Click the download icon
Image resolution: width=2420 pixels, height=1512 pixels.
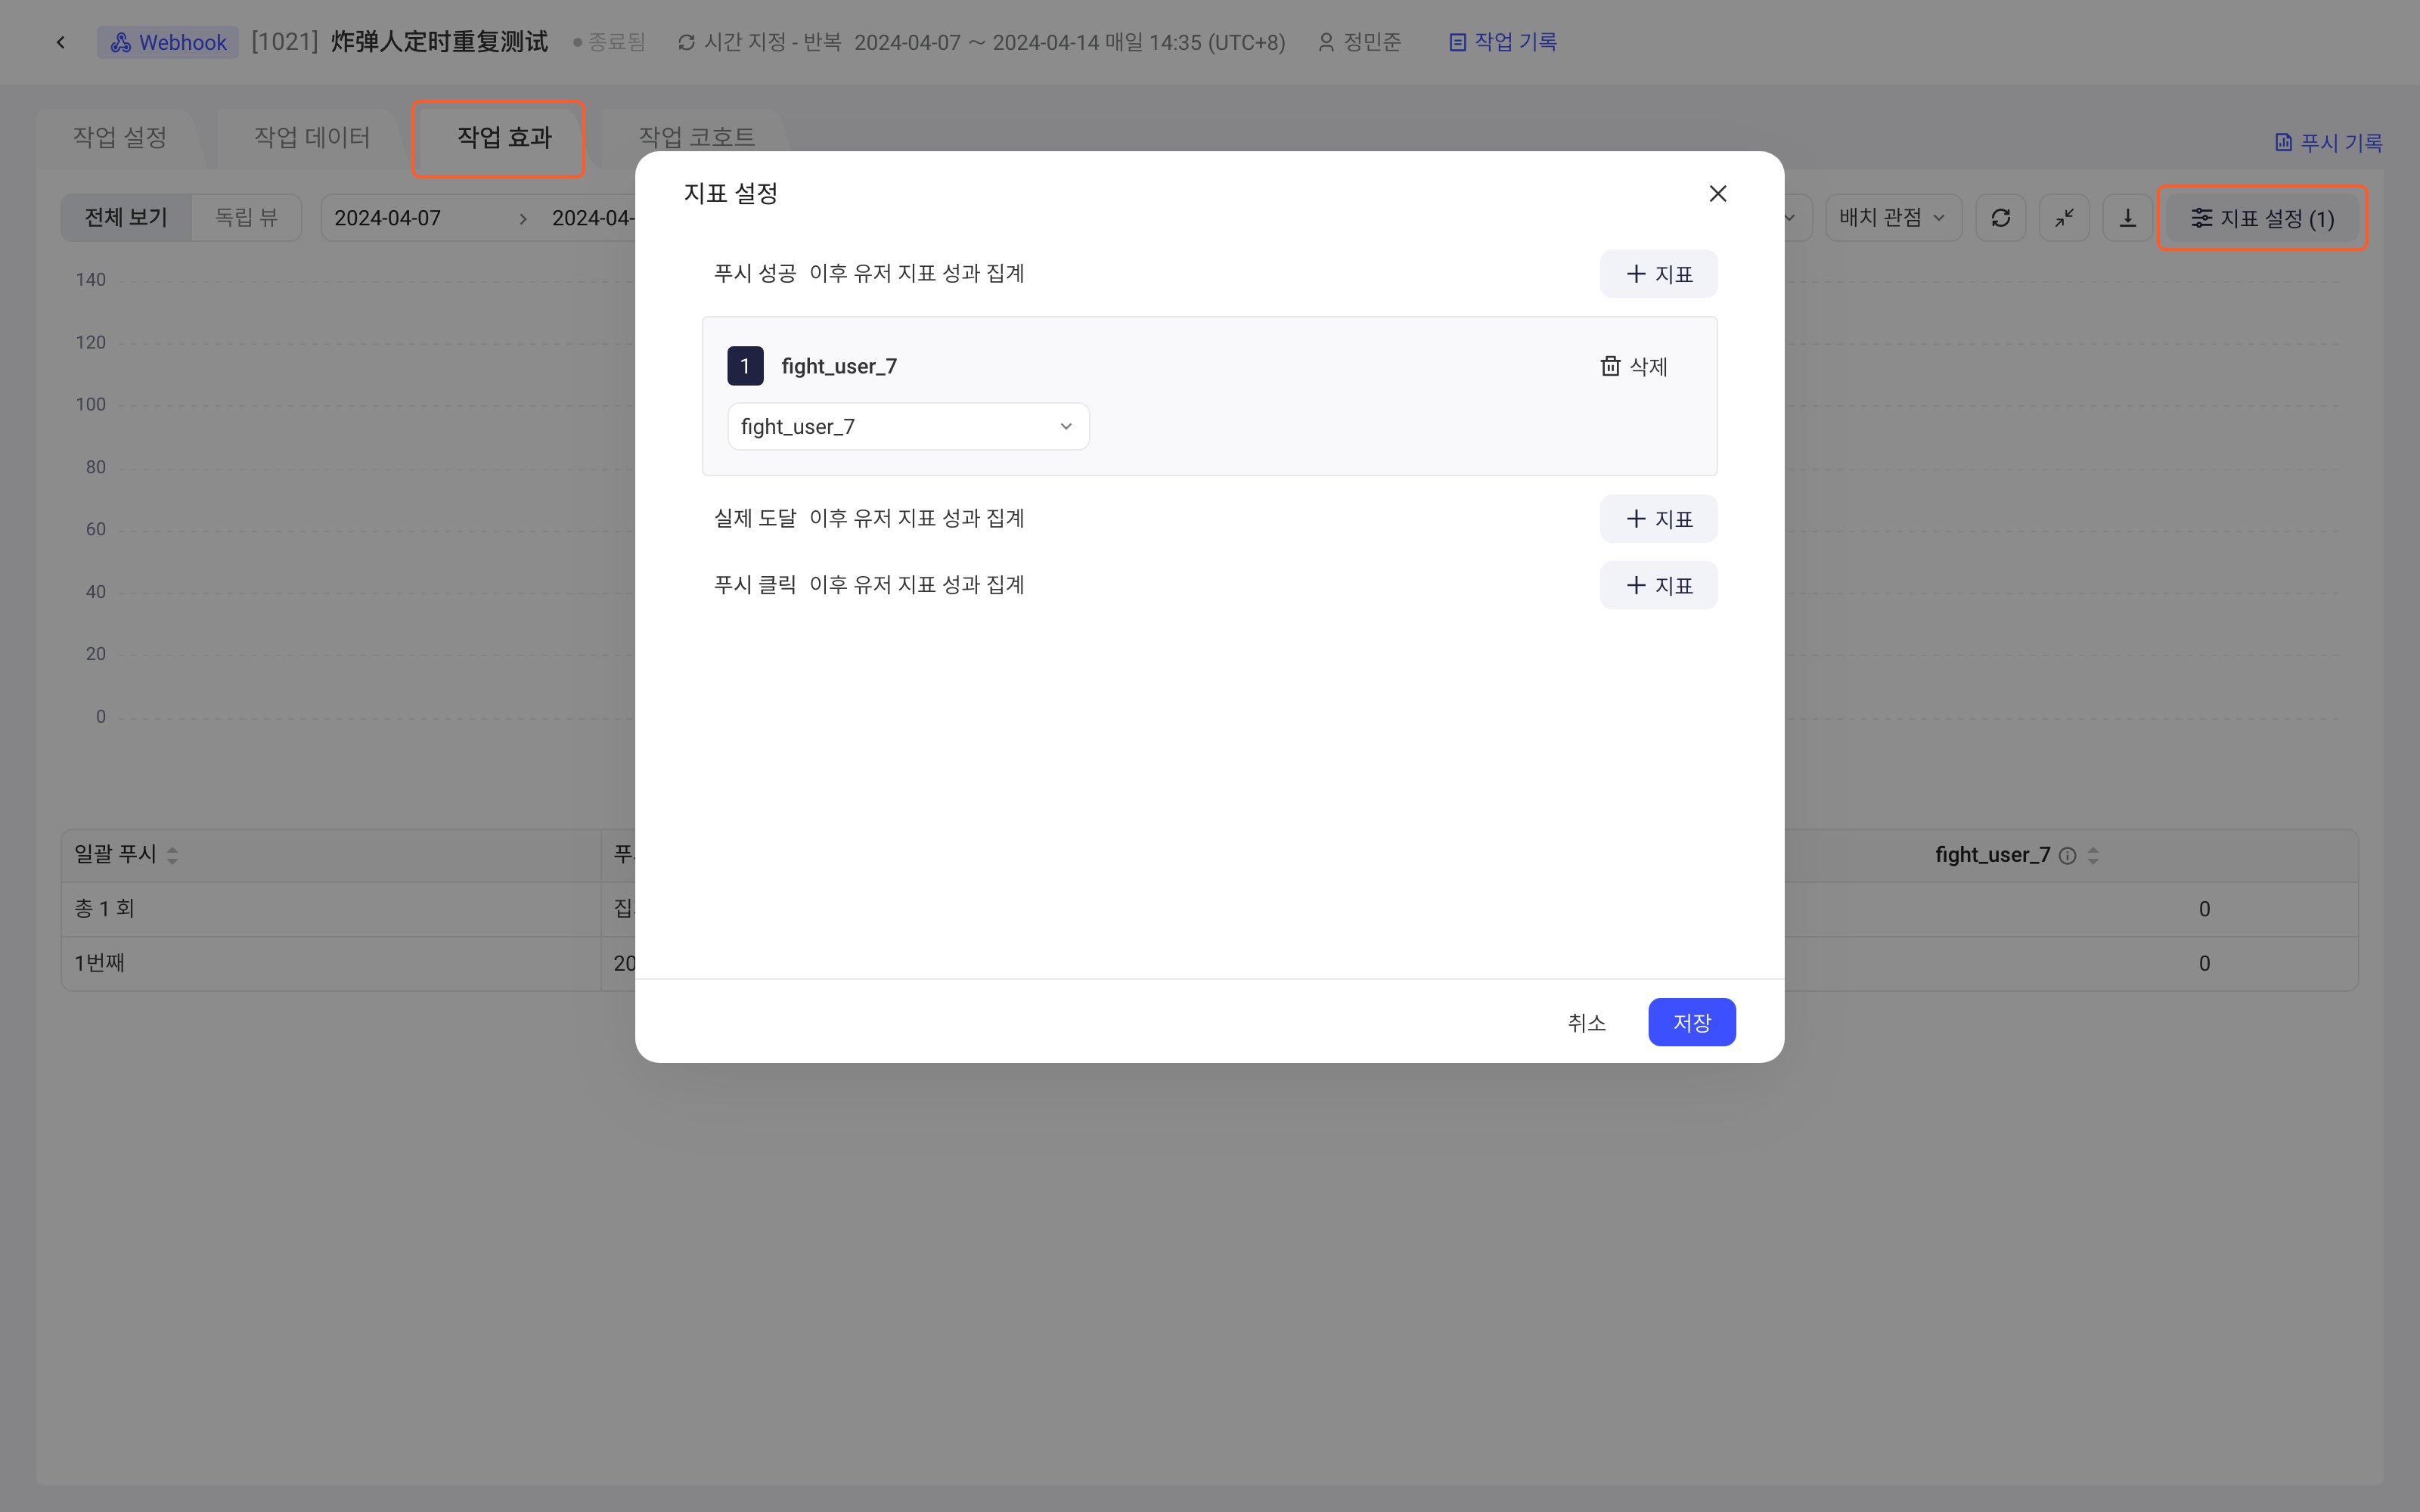point(2128,217)
